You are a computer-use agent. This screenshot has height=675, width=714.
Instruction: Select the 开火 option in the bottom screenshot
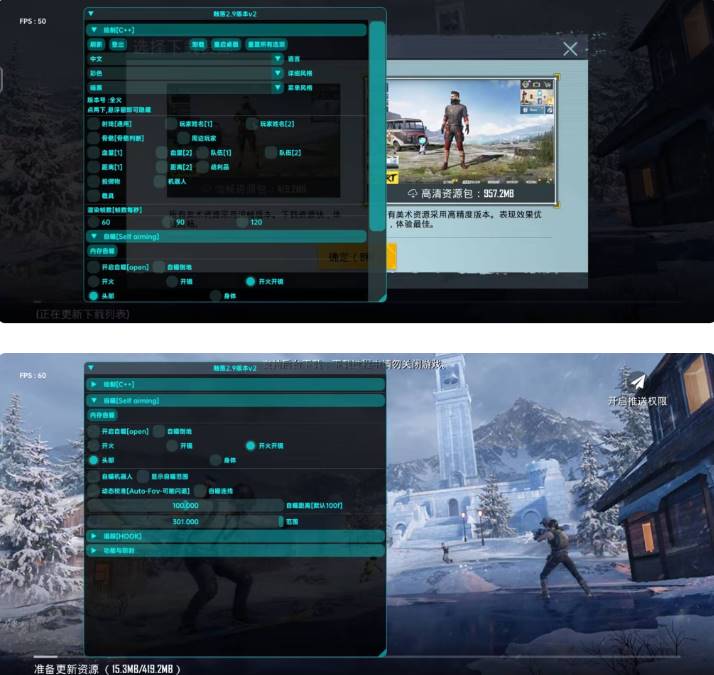pos(93,445)
